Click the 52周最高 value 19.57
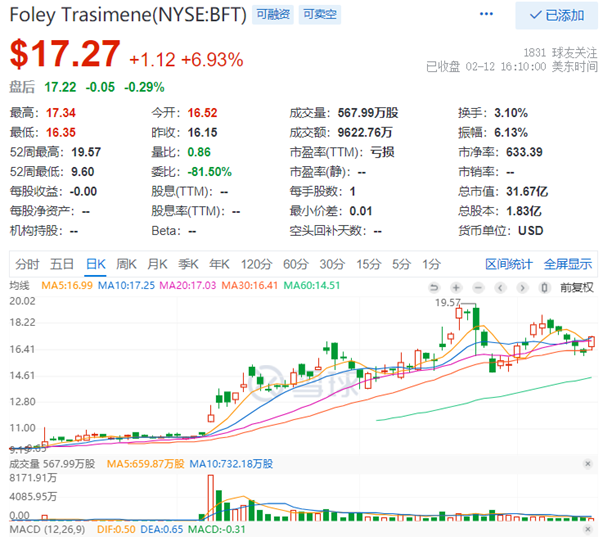The width and height of the screenshot is (603, 537). tap(86, 152)
